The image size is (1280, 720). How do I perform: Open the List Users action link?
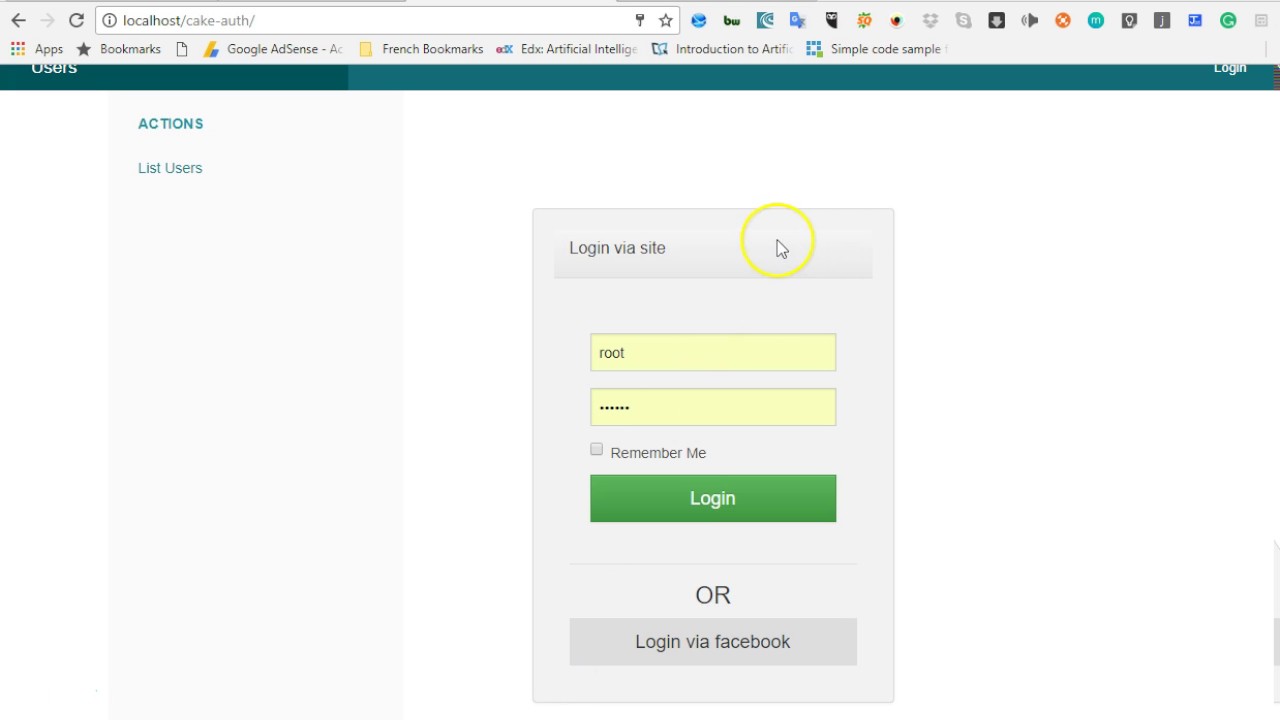click(x=170, y=168)
